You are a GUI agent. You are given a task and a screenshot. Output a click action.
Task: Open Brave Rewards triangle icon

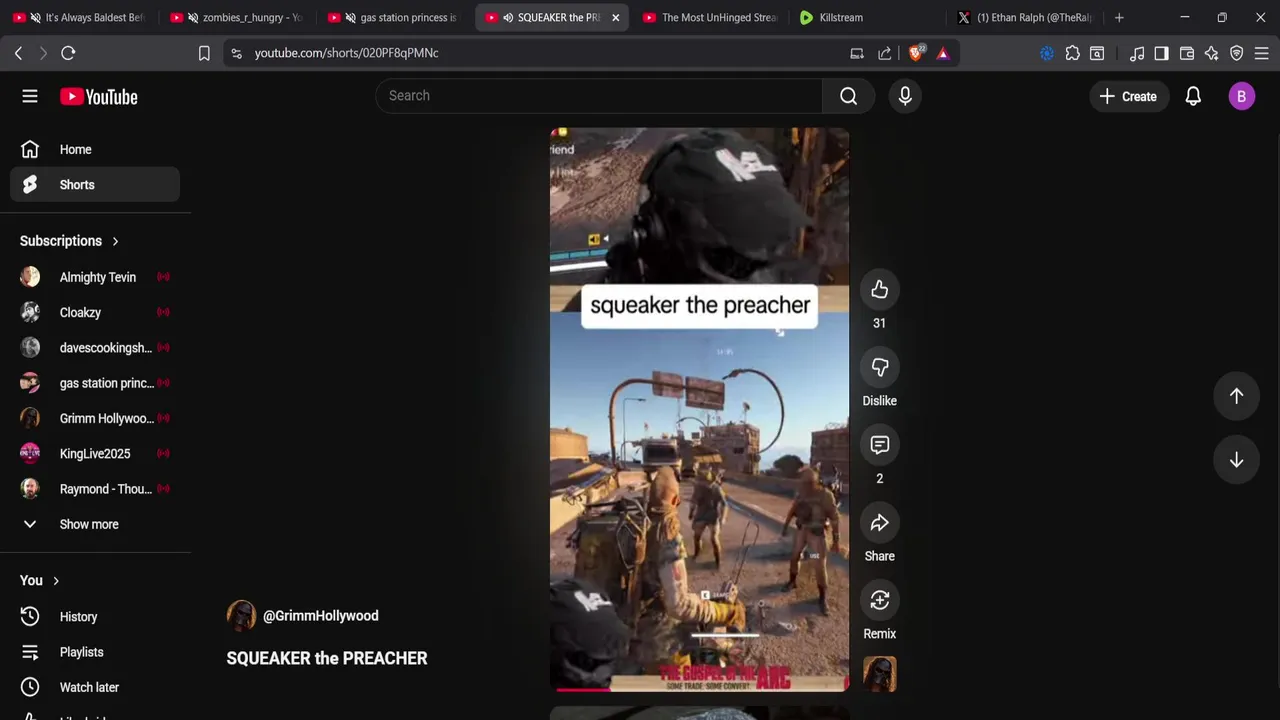coord(943,53)
